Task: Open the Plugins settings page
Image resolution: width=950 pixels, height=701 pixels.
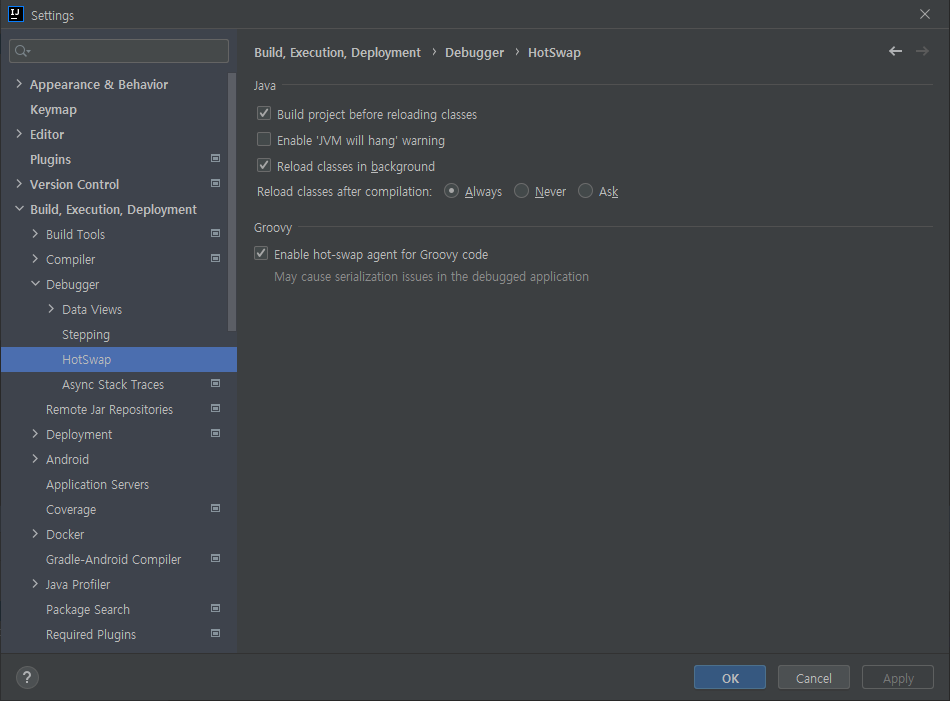Action: 50,159
